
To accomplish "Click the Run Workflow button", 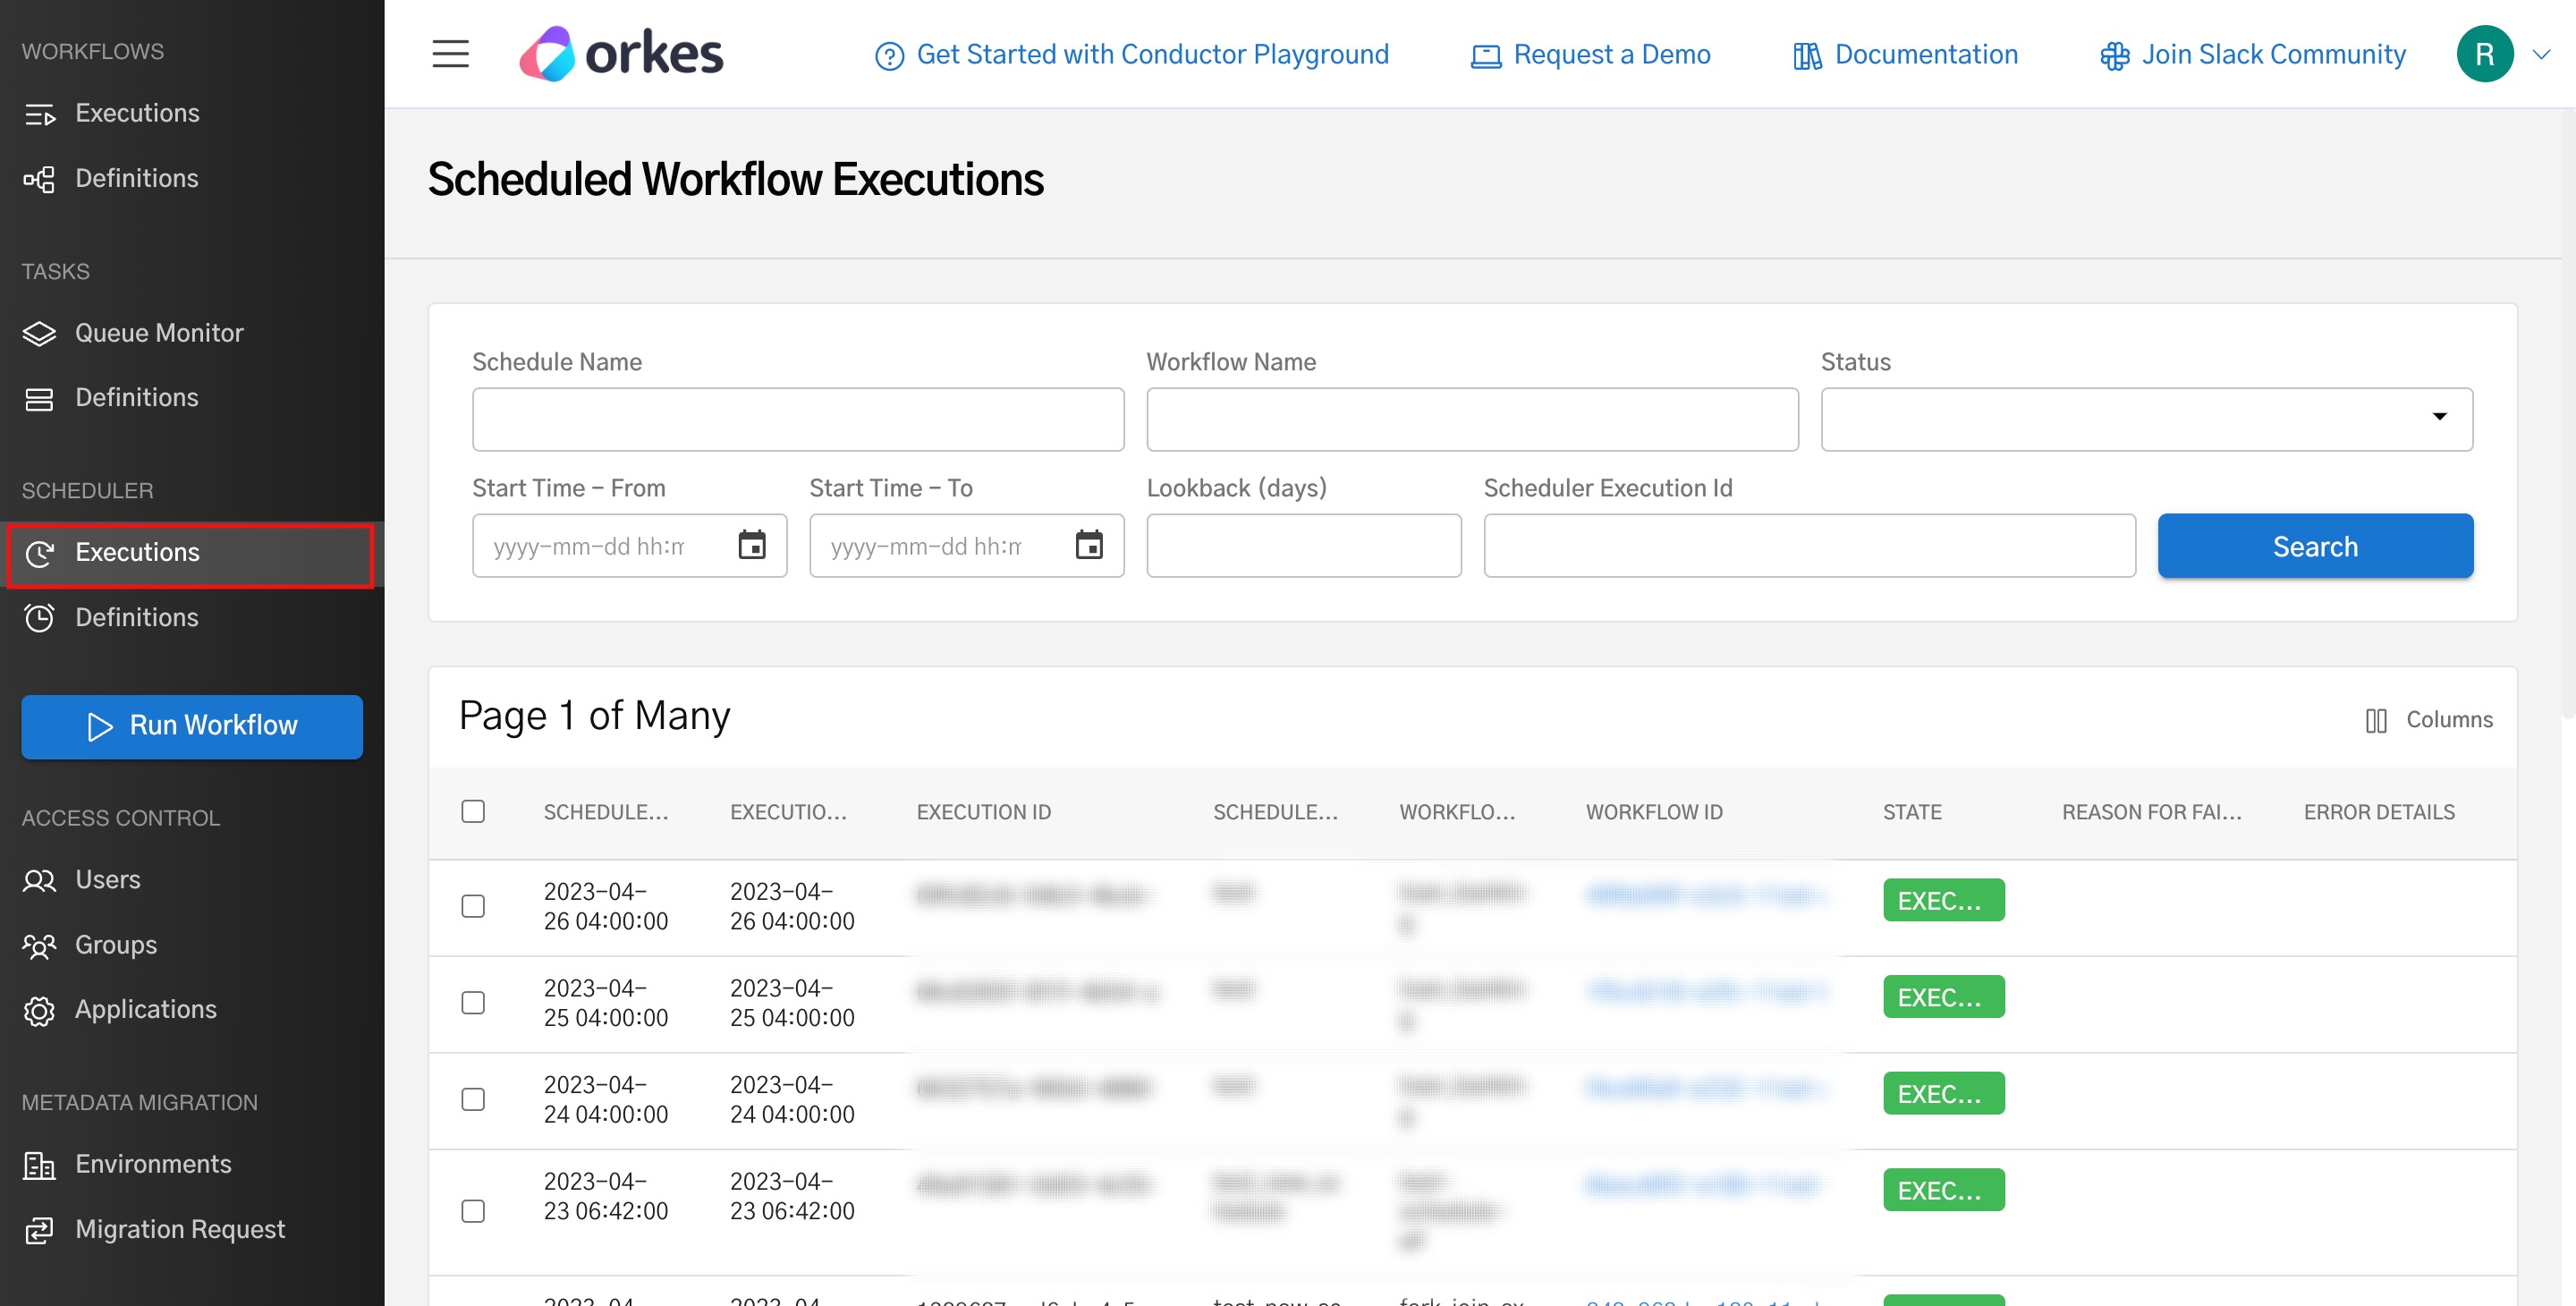I will coord(191,727).
